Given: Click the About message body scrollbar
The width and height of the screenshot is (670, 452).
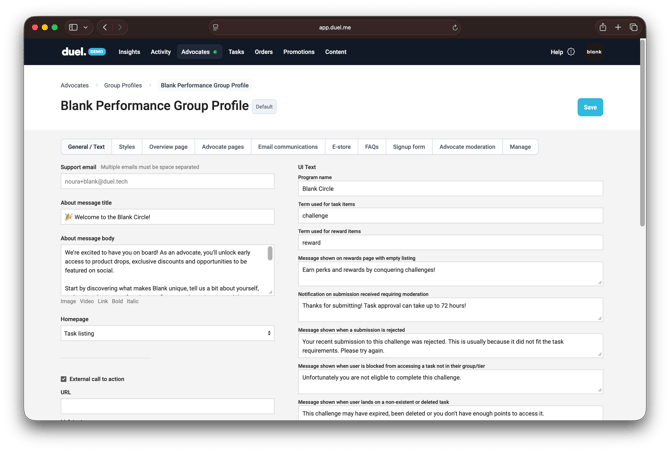Looking at the screenshot, I should pyautogui.click(x=270, y=256).
